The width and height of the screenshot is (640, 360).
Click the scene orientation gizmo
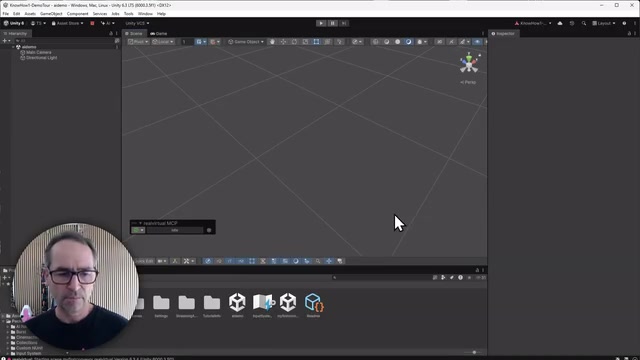pos(469,64)
